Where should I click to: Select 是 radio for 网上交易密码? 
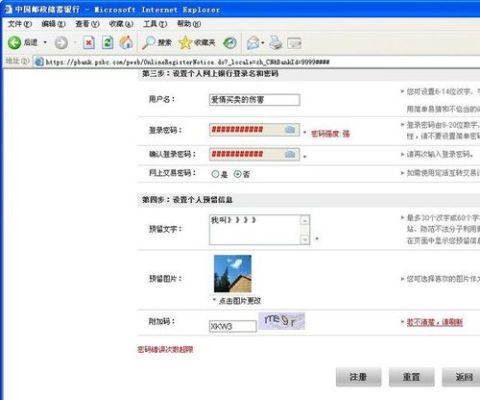215,174
